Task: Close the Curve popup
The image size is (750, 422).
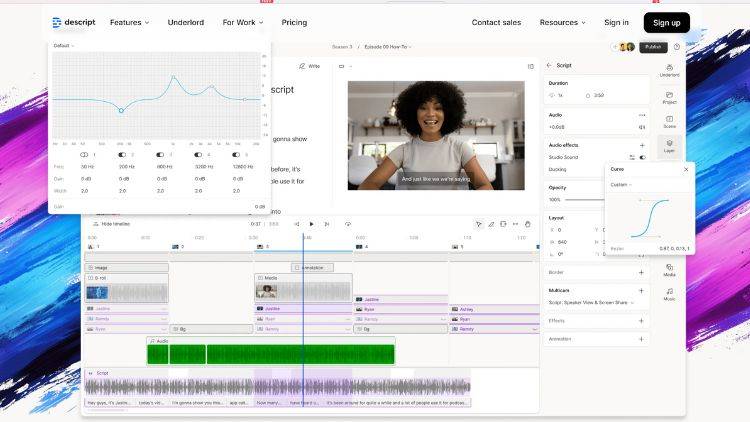Action: click(x=686, y=169)
